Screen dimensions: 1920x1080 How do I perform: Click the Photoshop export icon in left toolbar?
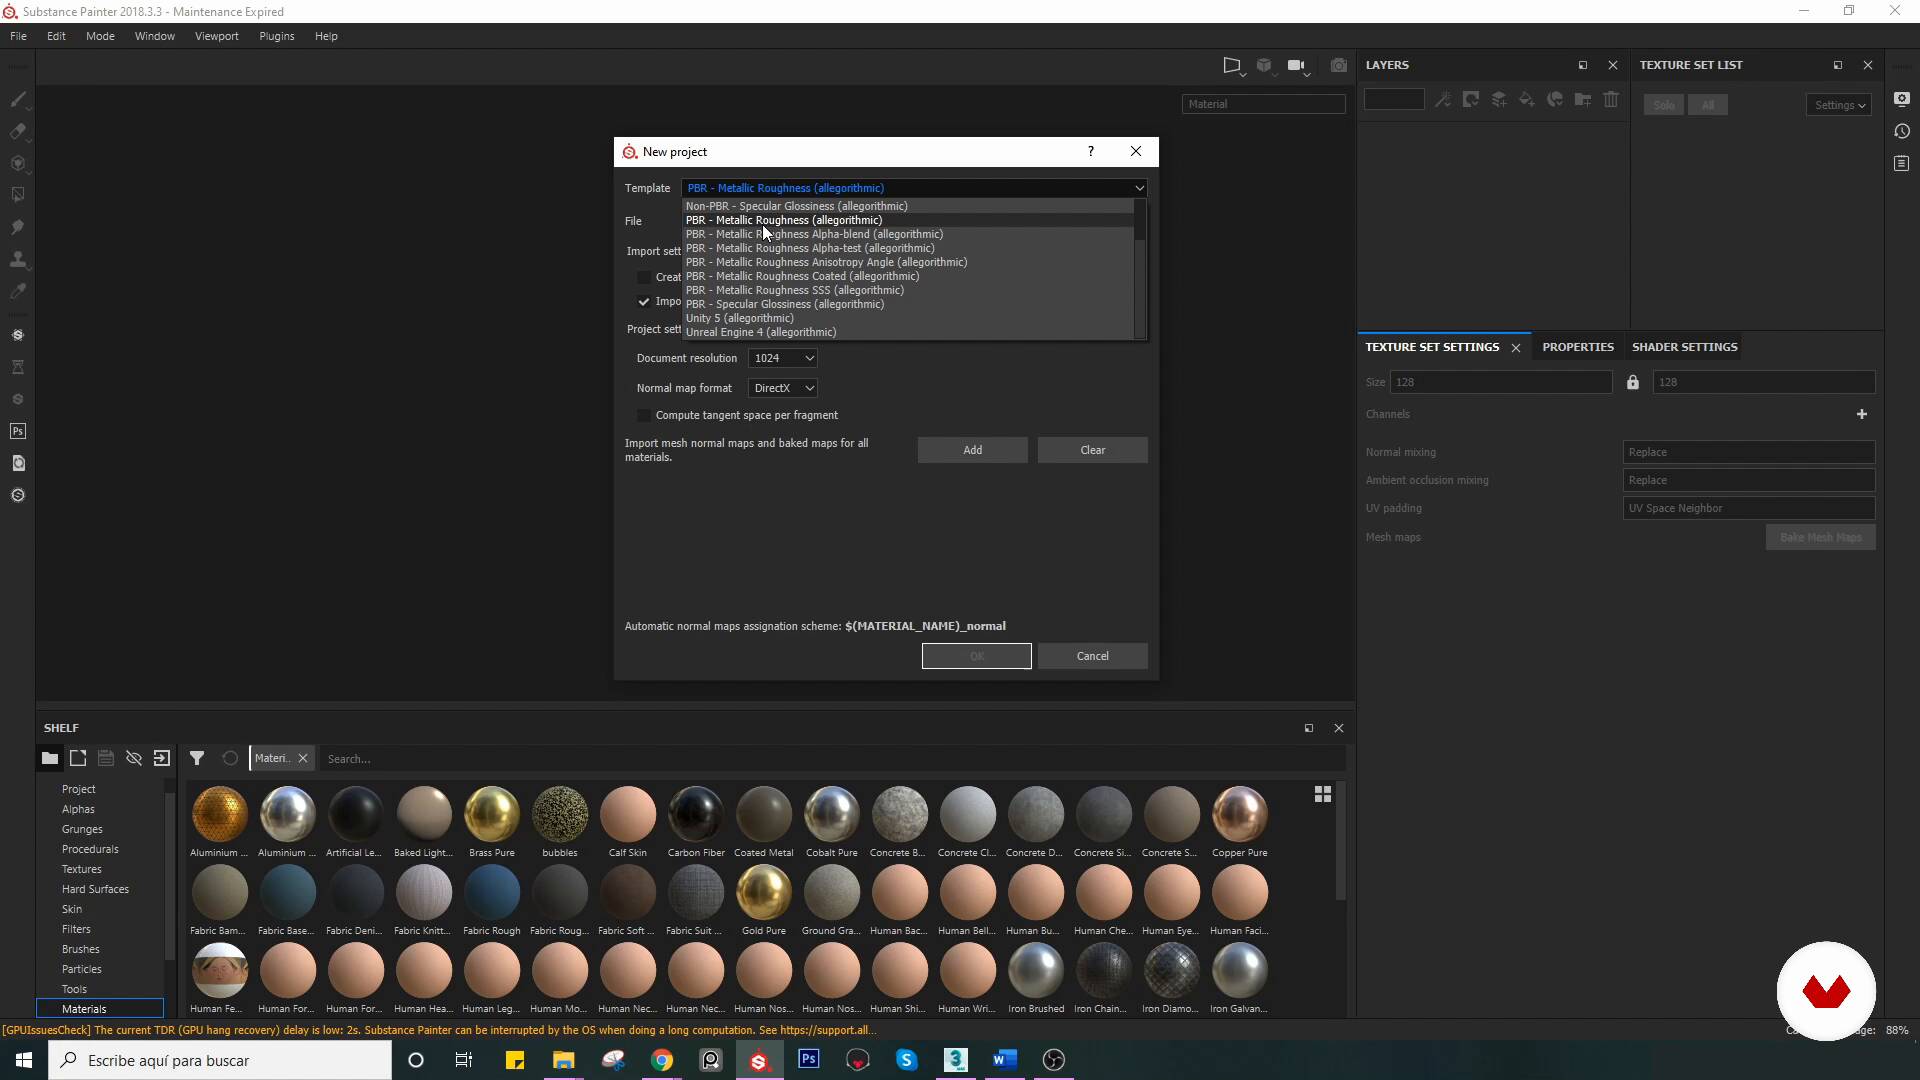pos(17,431)
